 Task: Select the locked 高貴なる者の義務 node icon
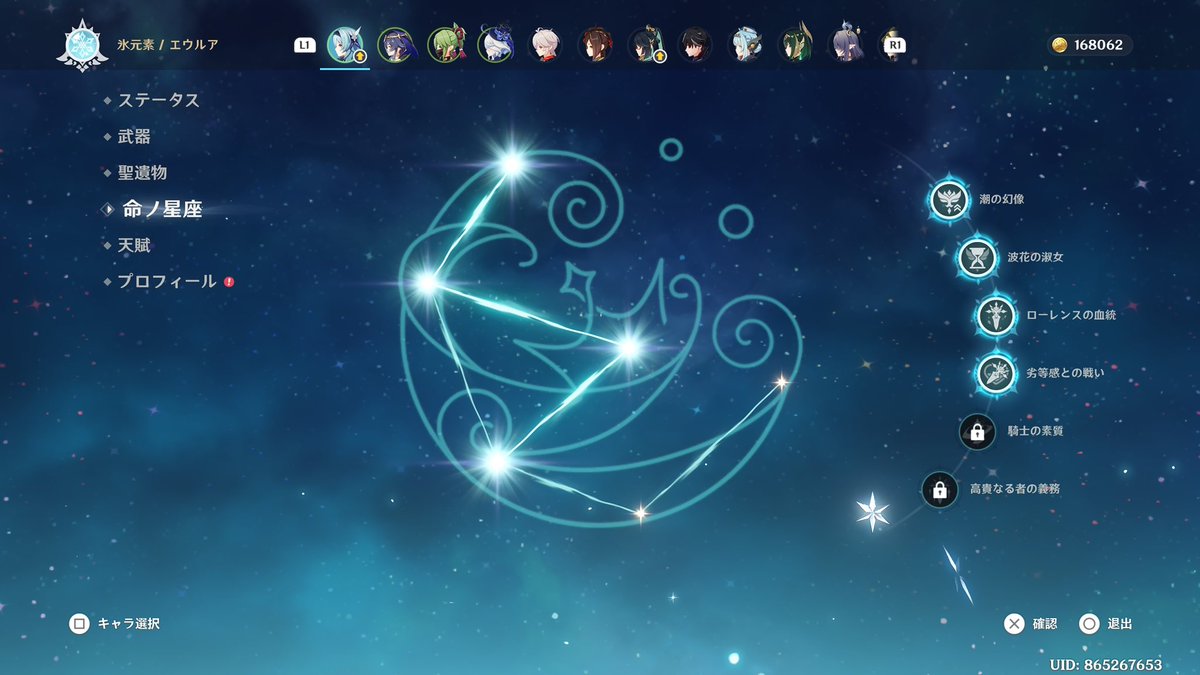939,490
